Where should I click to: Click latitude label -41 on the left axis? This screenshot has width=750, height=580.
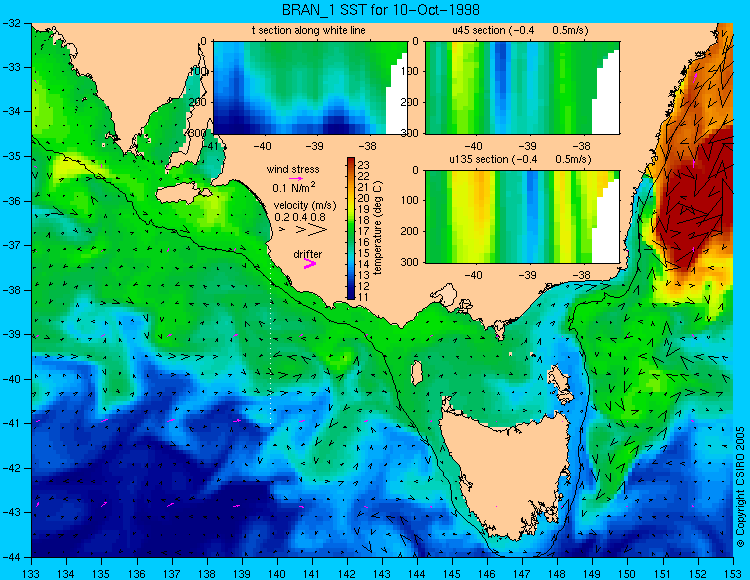(13, 424)
